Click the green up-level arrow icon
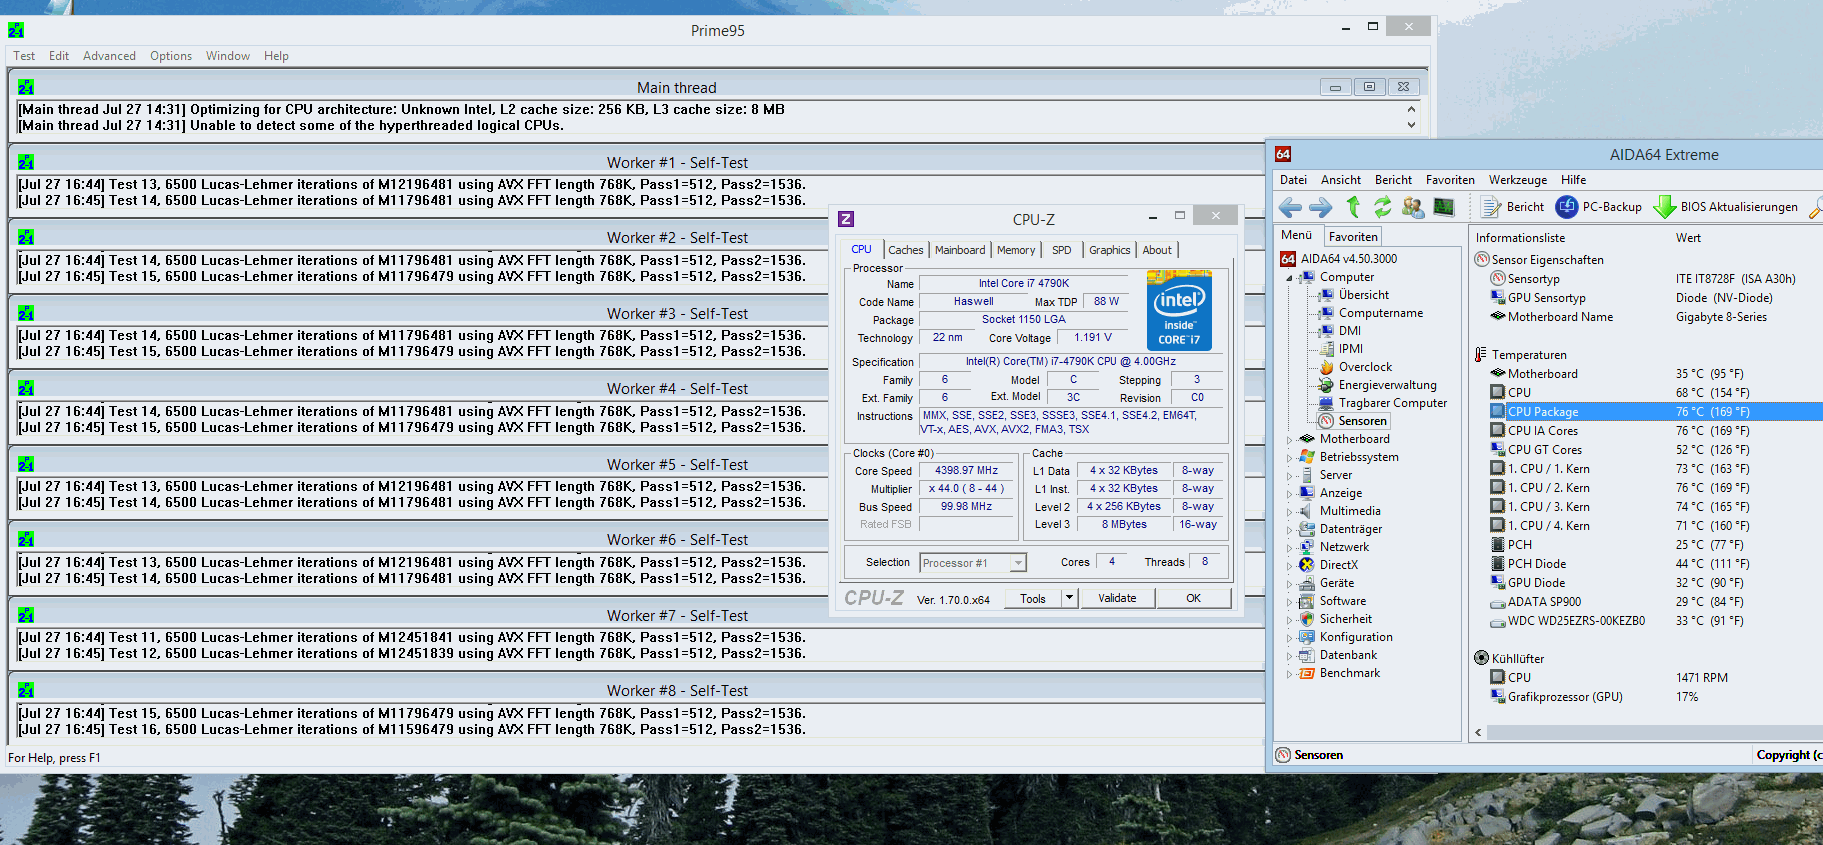 [1353, 207]
